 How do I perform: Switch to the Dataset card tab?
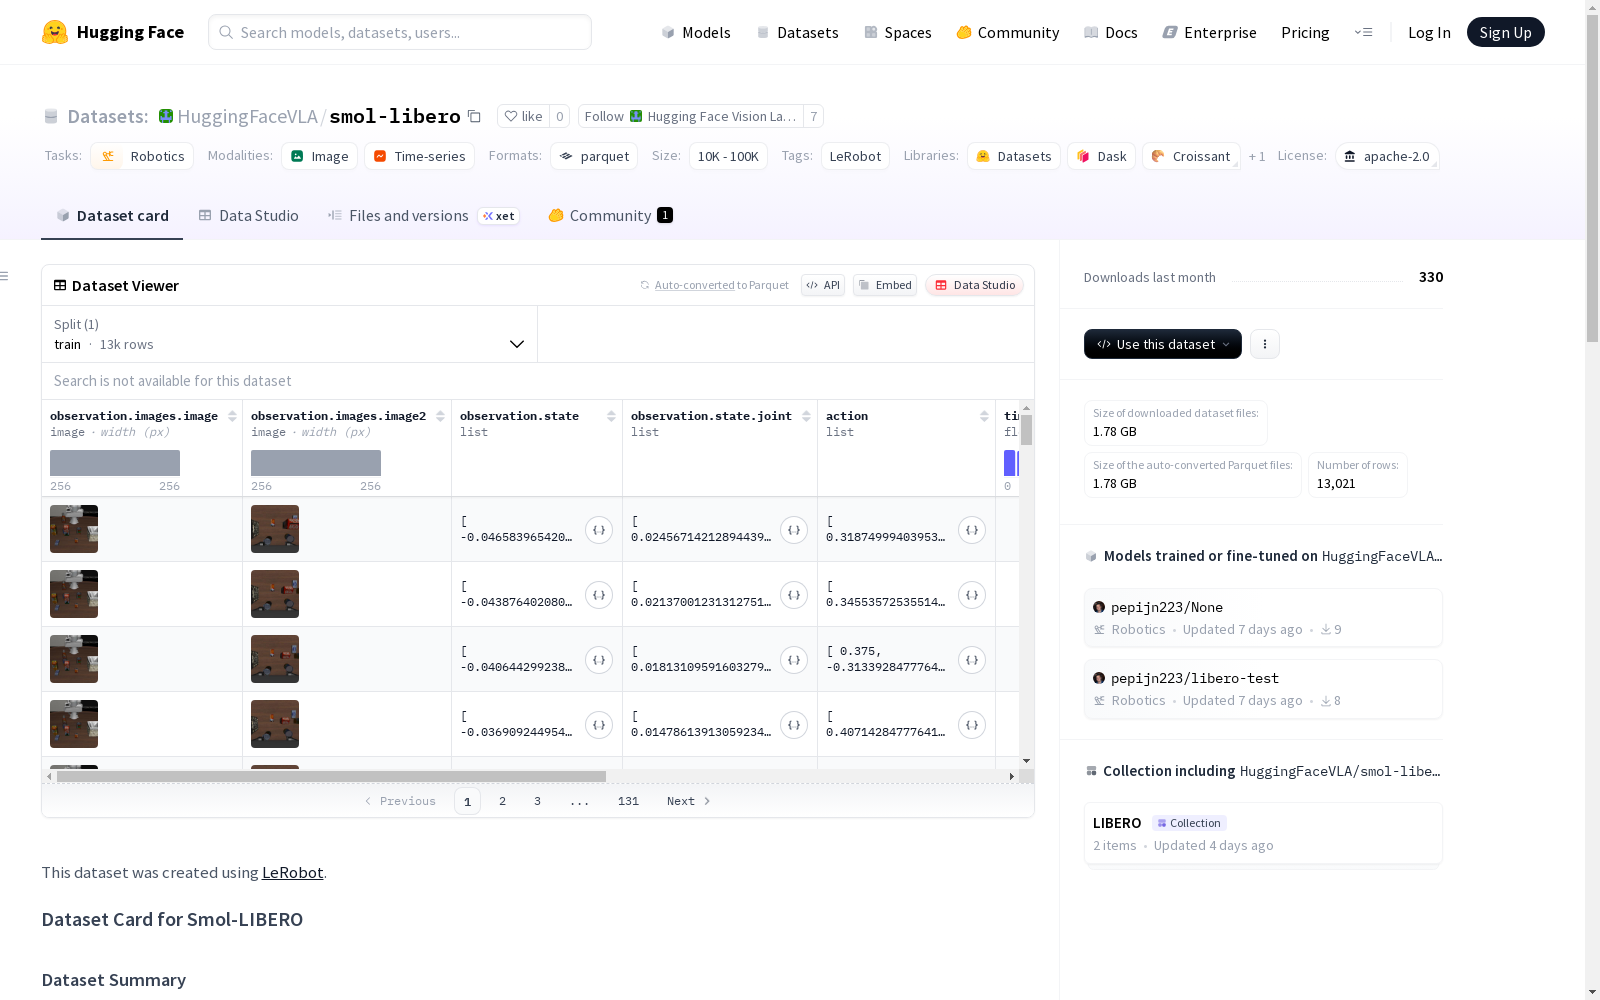pos(112,216)
